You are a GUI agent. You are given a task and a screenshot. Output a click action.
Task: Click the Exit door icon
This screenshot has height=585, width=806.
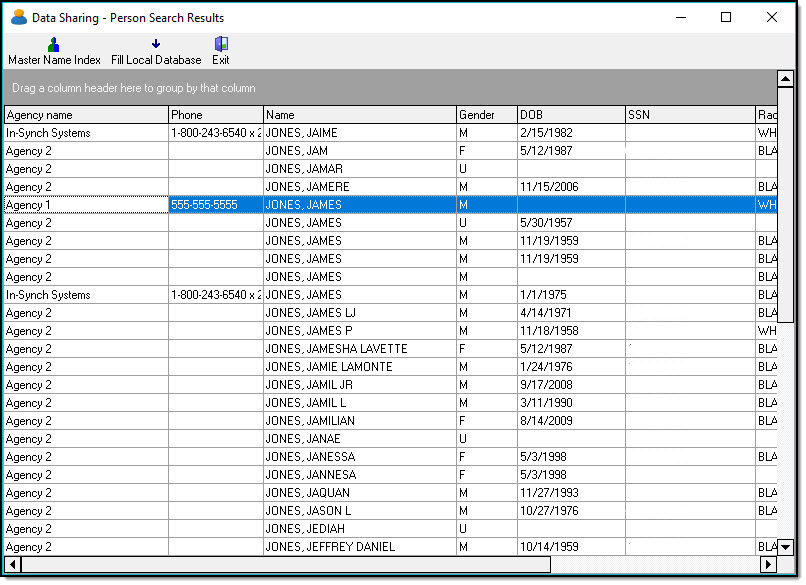pyautogui.click(x=221, y=44)
